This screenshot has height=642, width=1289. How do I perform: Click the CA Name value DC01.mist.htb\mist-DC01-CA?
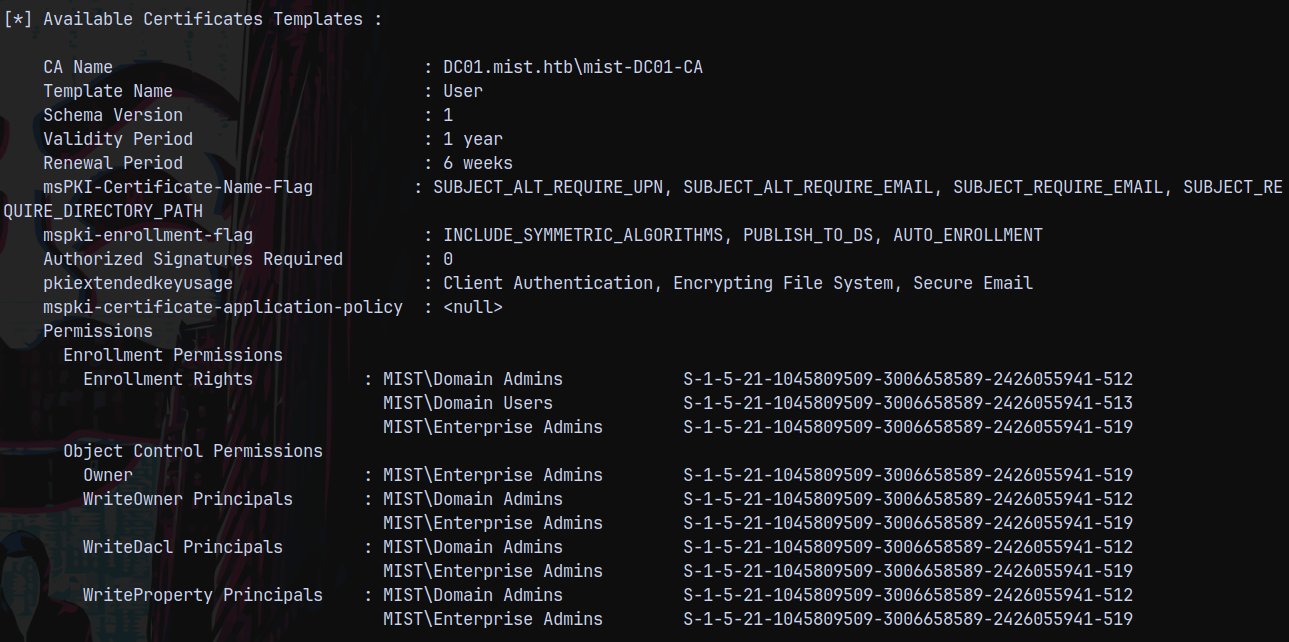580,67
